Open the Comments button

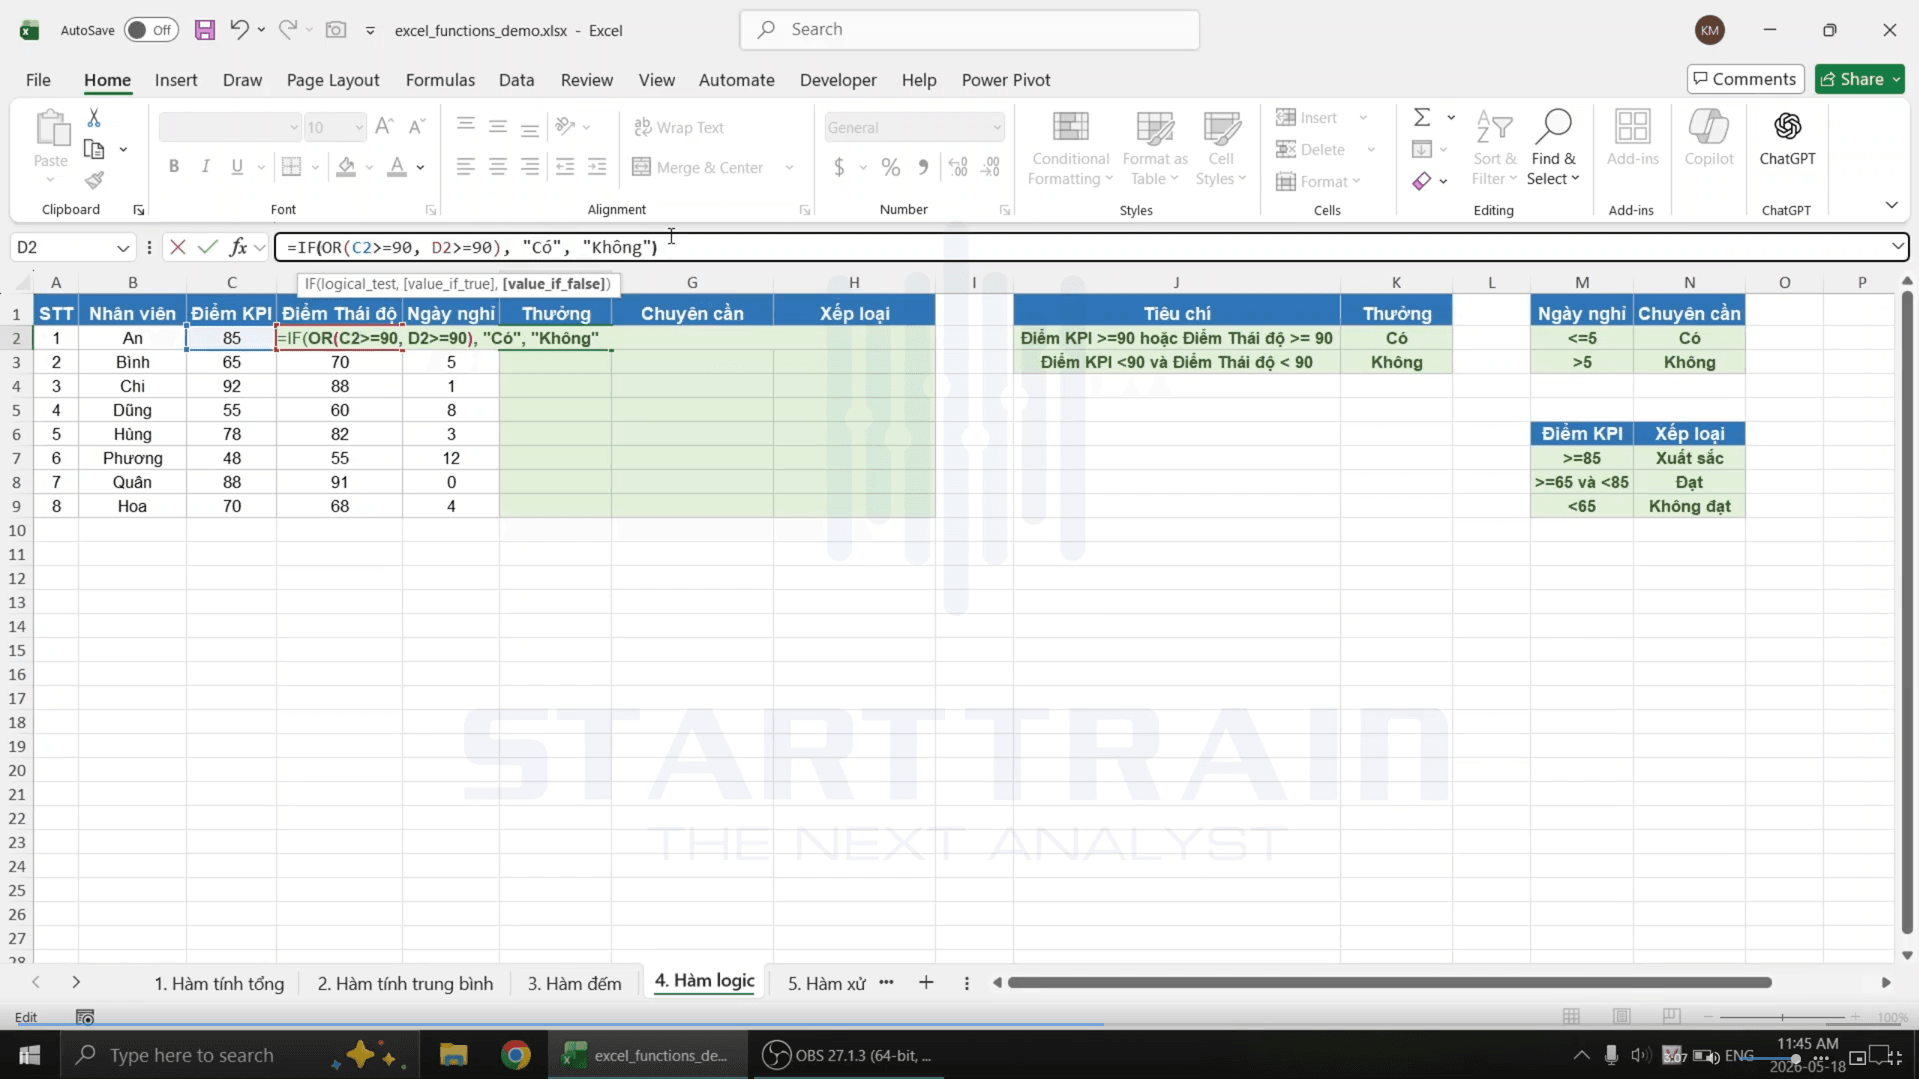coord(1745,79)
